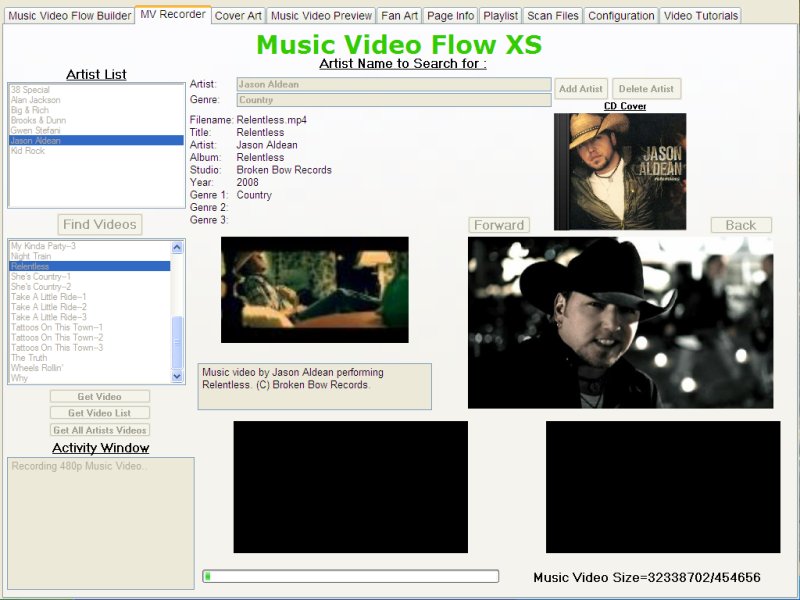Image resolution: width=800 pixels, height=600 pixels.
Task: Click the Back button
Action: tap(741, 224)
